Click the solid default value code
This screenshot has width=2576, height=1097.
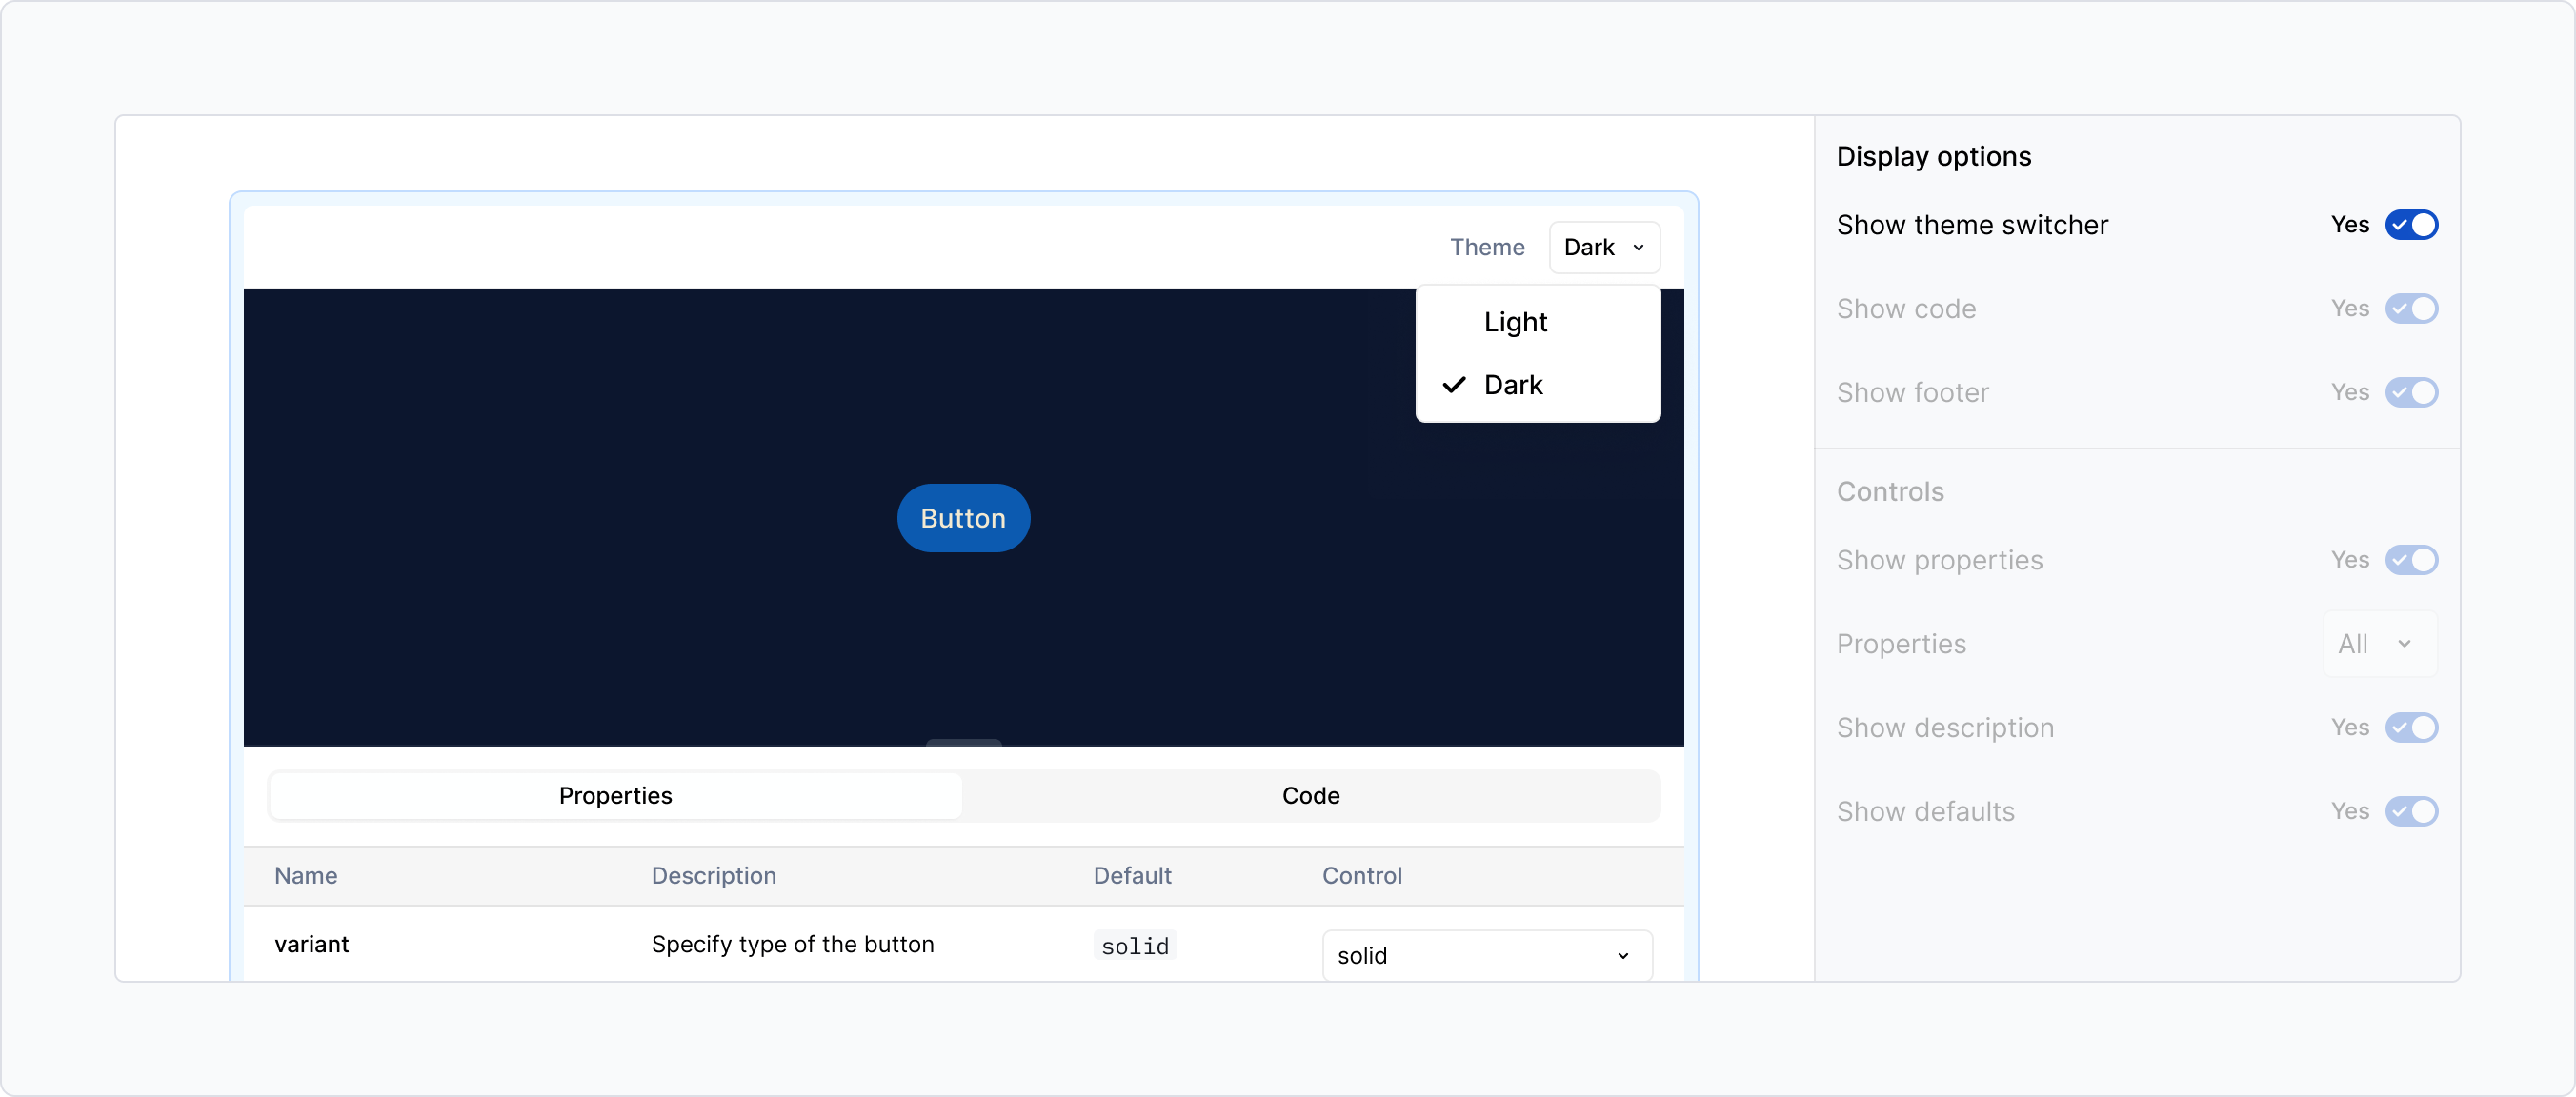(x=1135, y=946)
